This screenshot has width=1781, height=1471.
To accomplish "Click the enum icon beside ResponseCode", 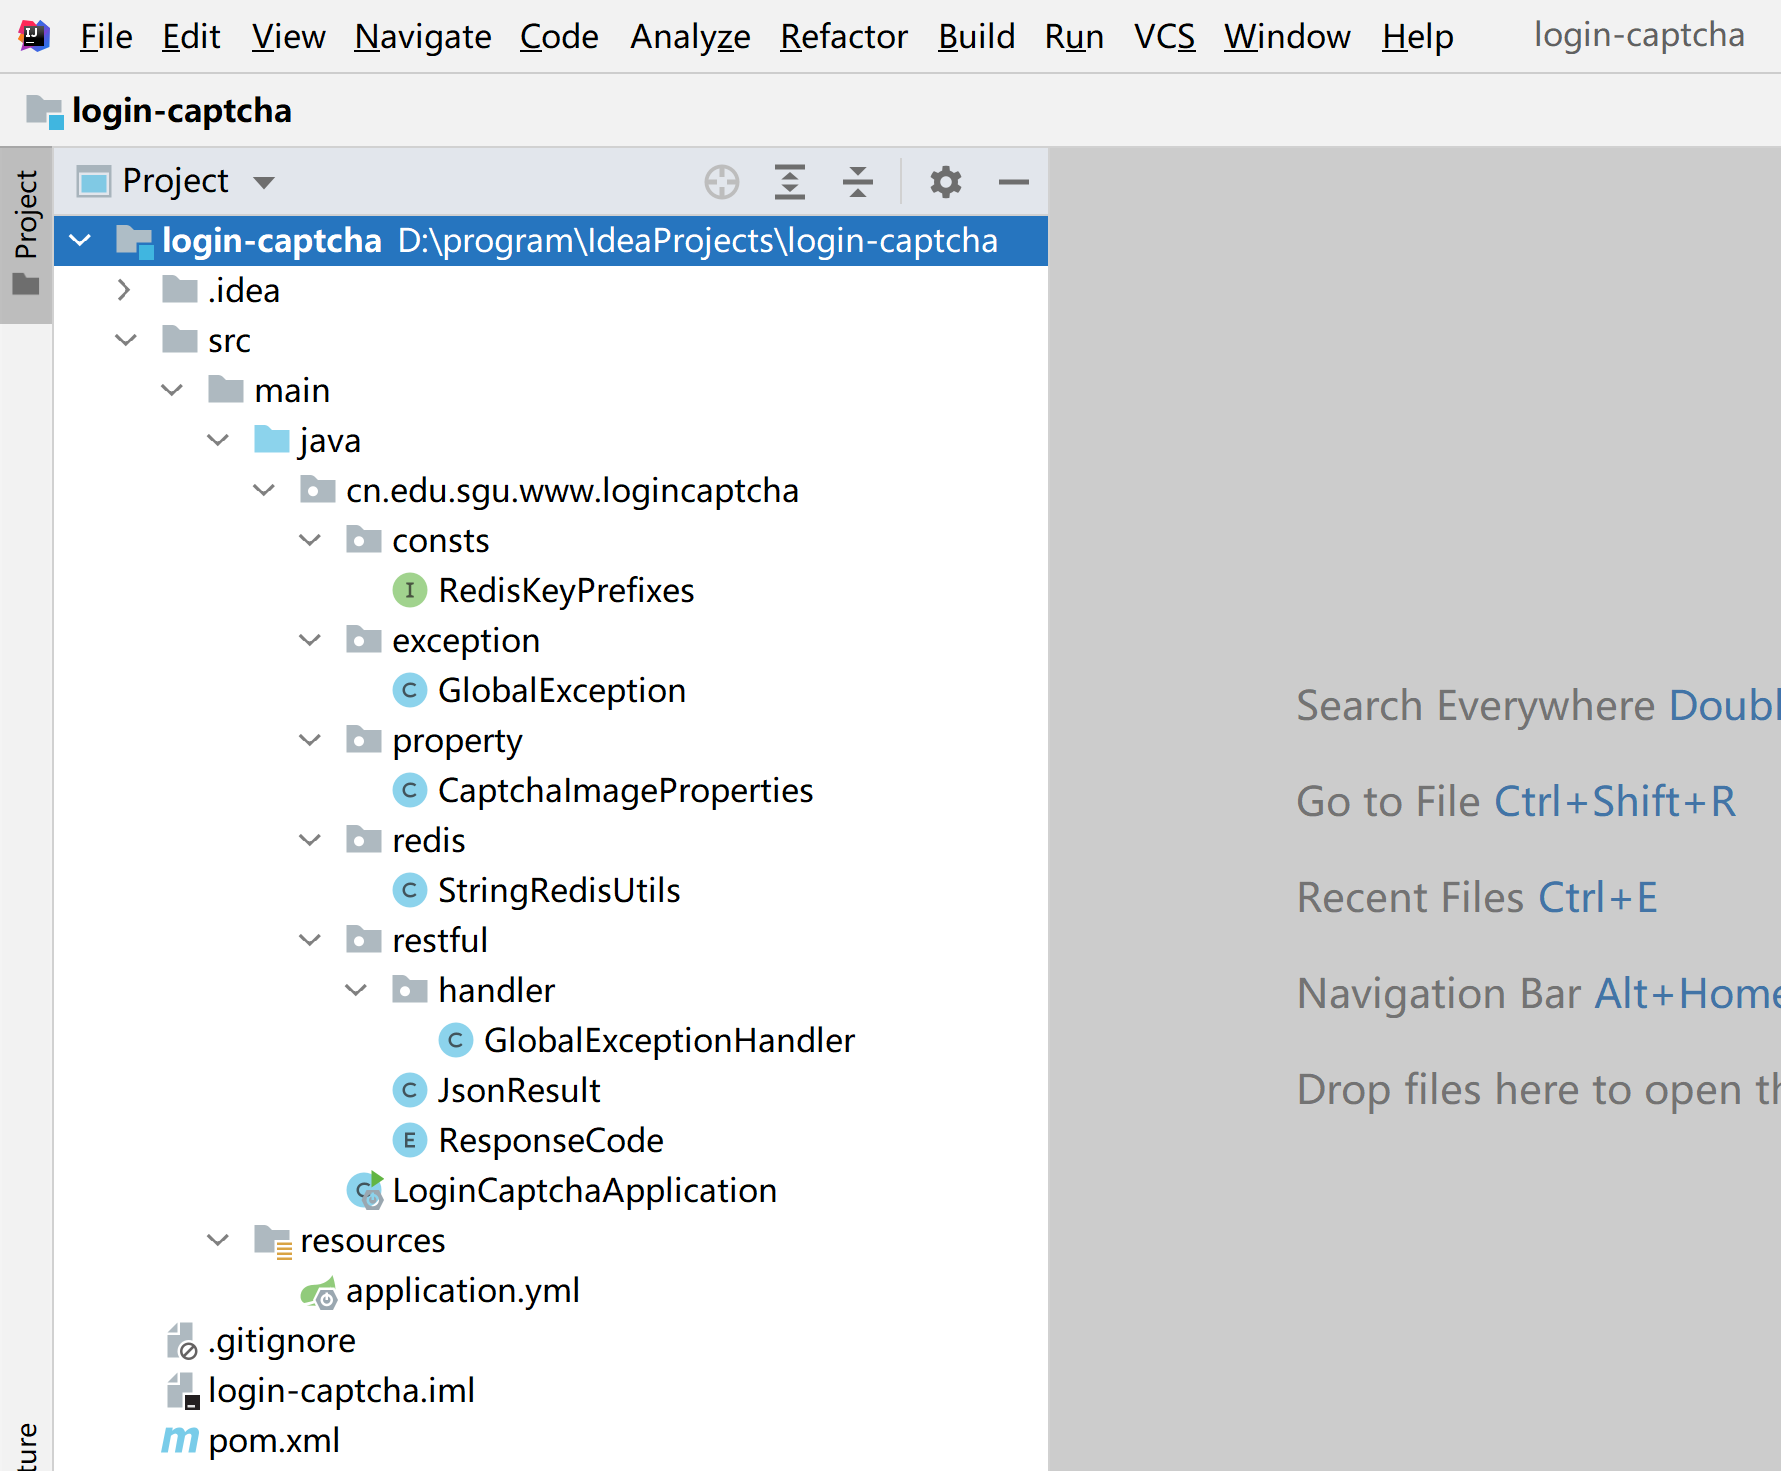I will point(410,1140).
